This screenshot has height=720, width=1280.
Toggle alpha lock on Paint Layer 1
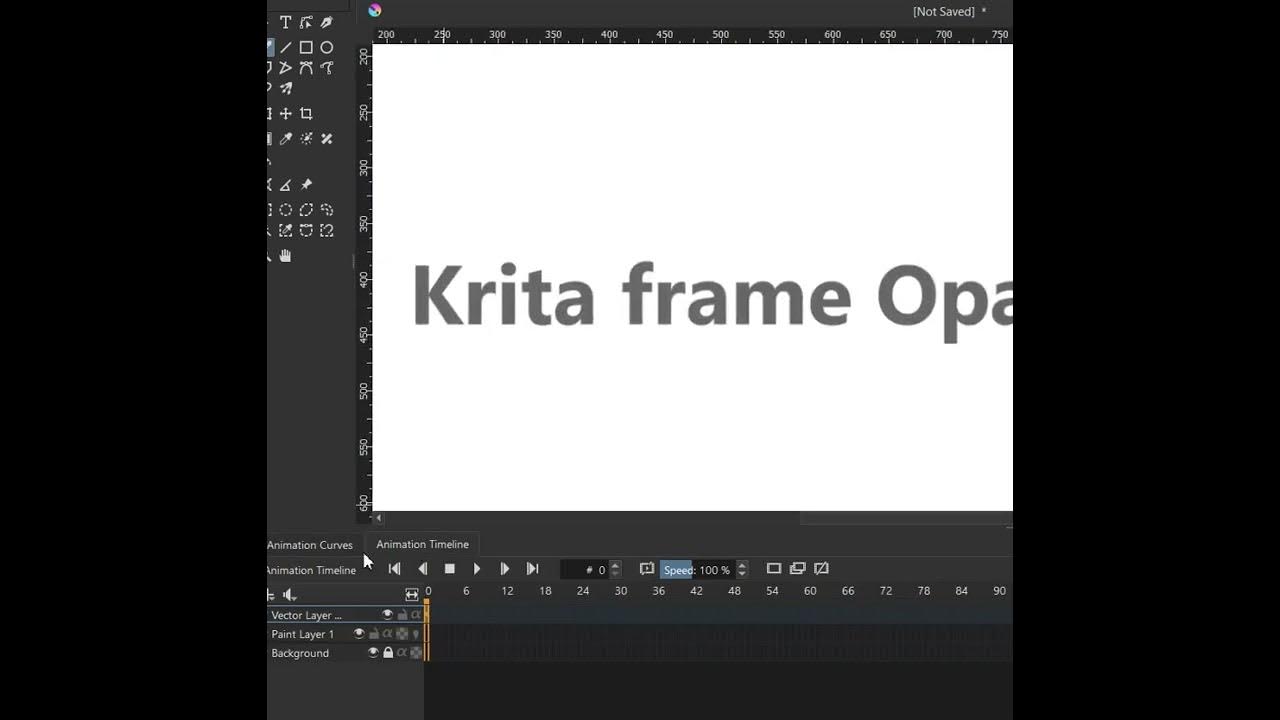pyautogui.click(x=402, y=634)
